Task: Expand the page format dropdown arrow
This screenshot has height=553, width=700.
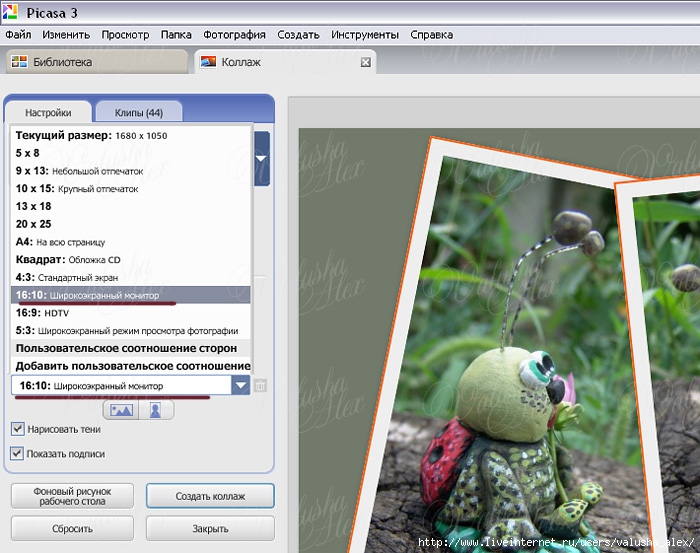Action: [241, 385]
